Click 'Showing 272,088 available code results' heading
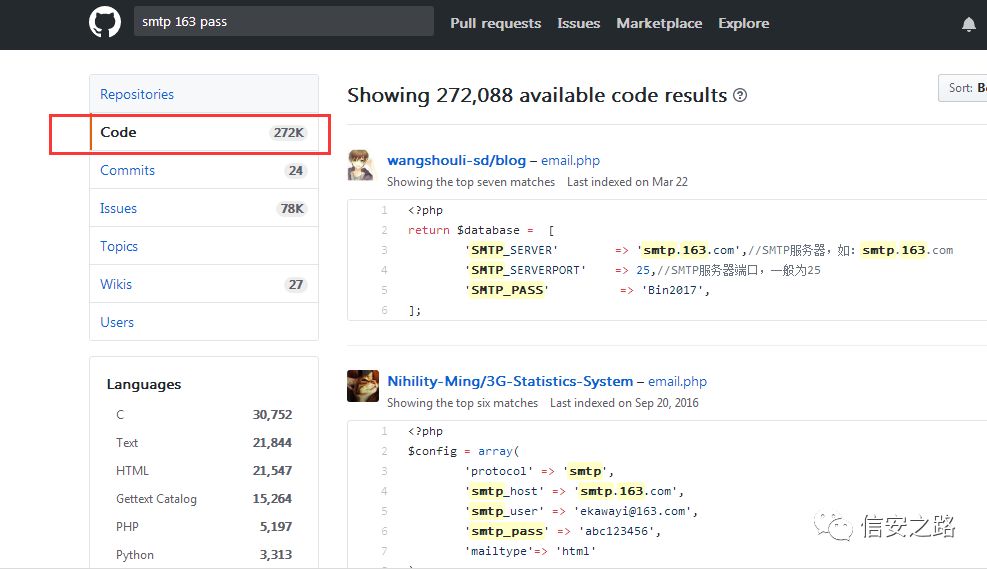This screenshot has height=569, width=987. [x=537, y=95]
